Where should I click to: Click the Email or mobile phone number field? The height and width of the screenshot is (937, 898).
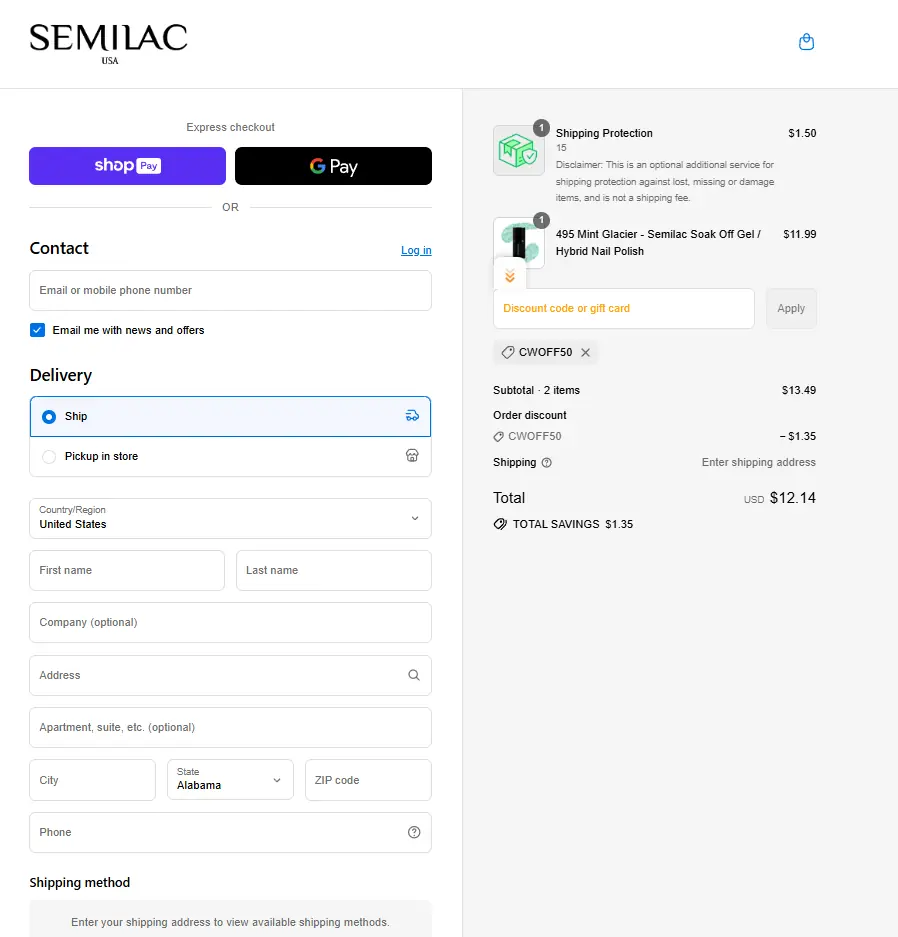(230, 290)
